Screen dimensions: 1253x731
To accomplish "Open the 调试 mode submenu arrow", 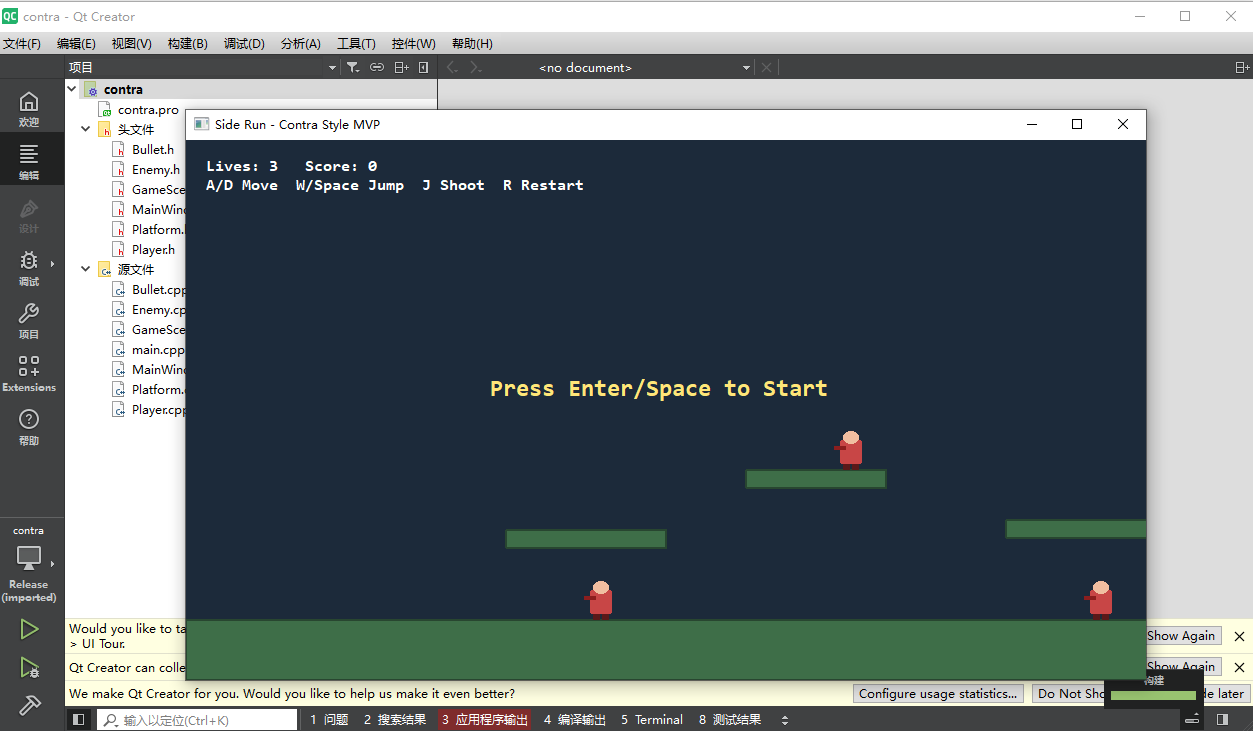I will (52, 264).
